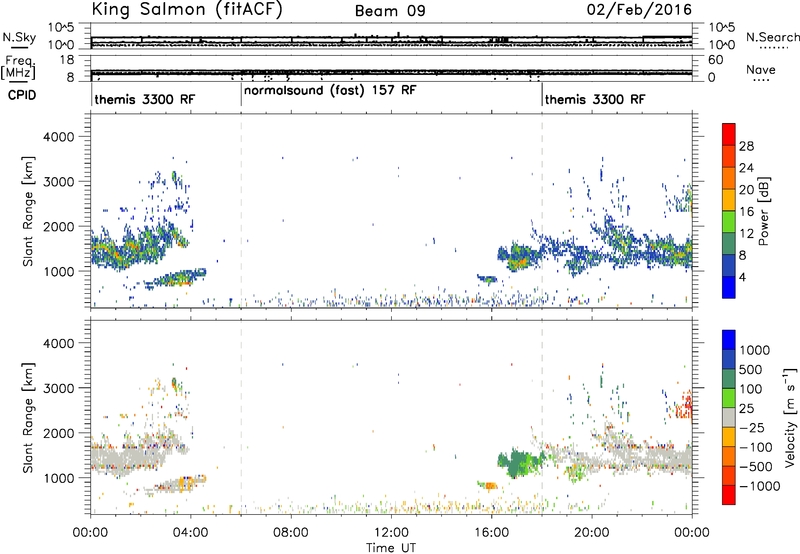This screenshot has height=554, width=800.
Task: Click the "4" label on the Power color bar
Action: point(743,278)
